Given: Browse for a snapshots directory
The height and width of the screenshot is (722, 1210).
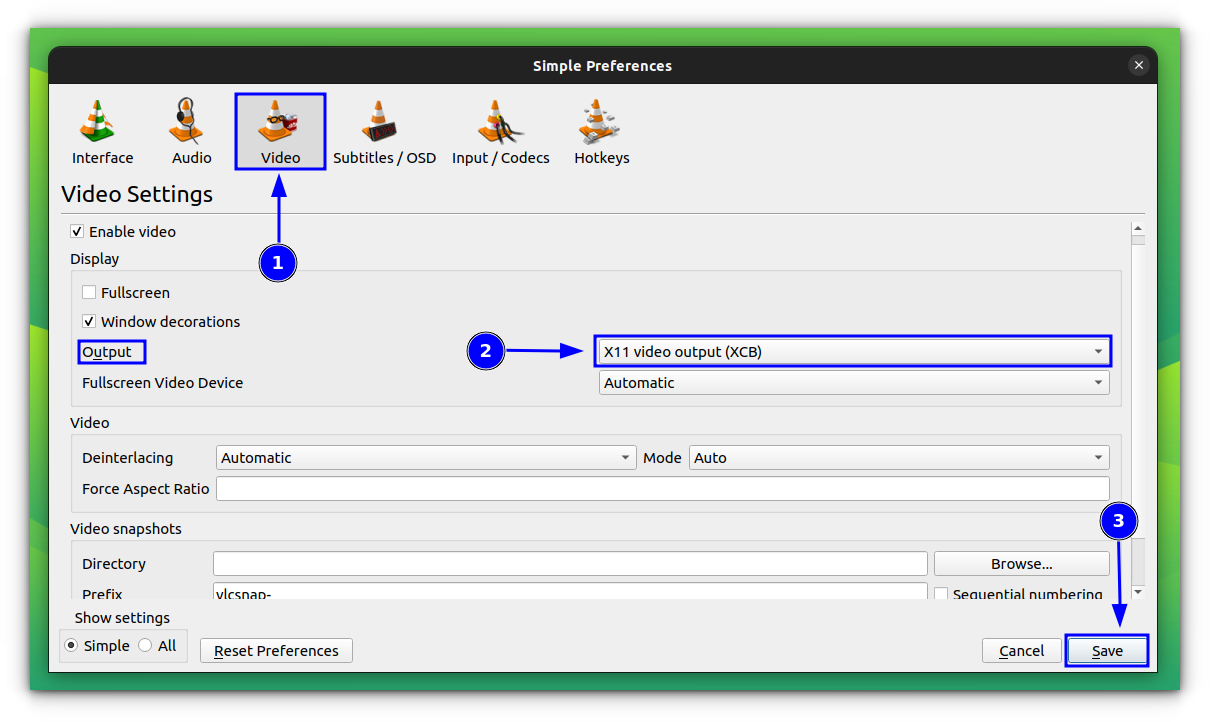Looking at the screenshot, I should [x=1020, y=563].
